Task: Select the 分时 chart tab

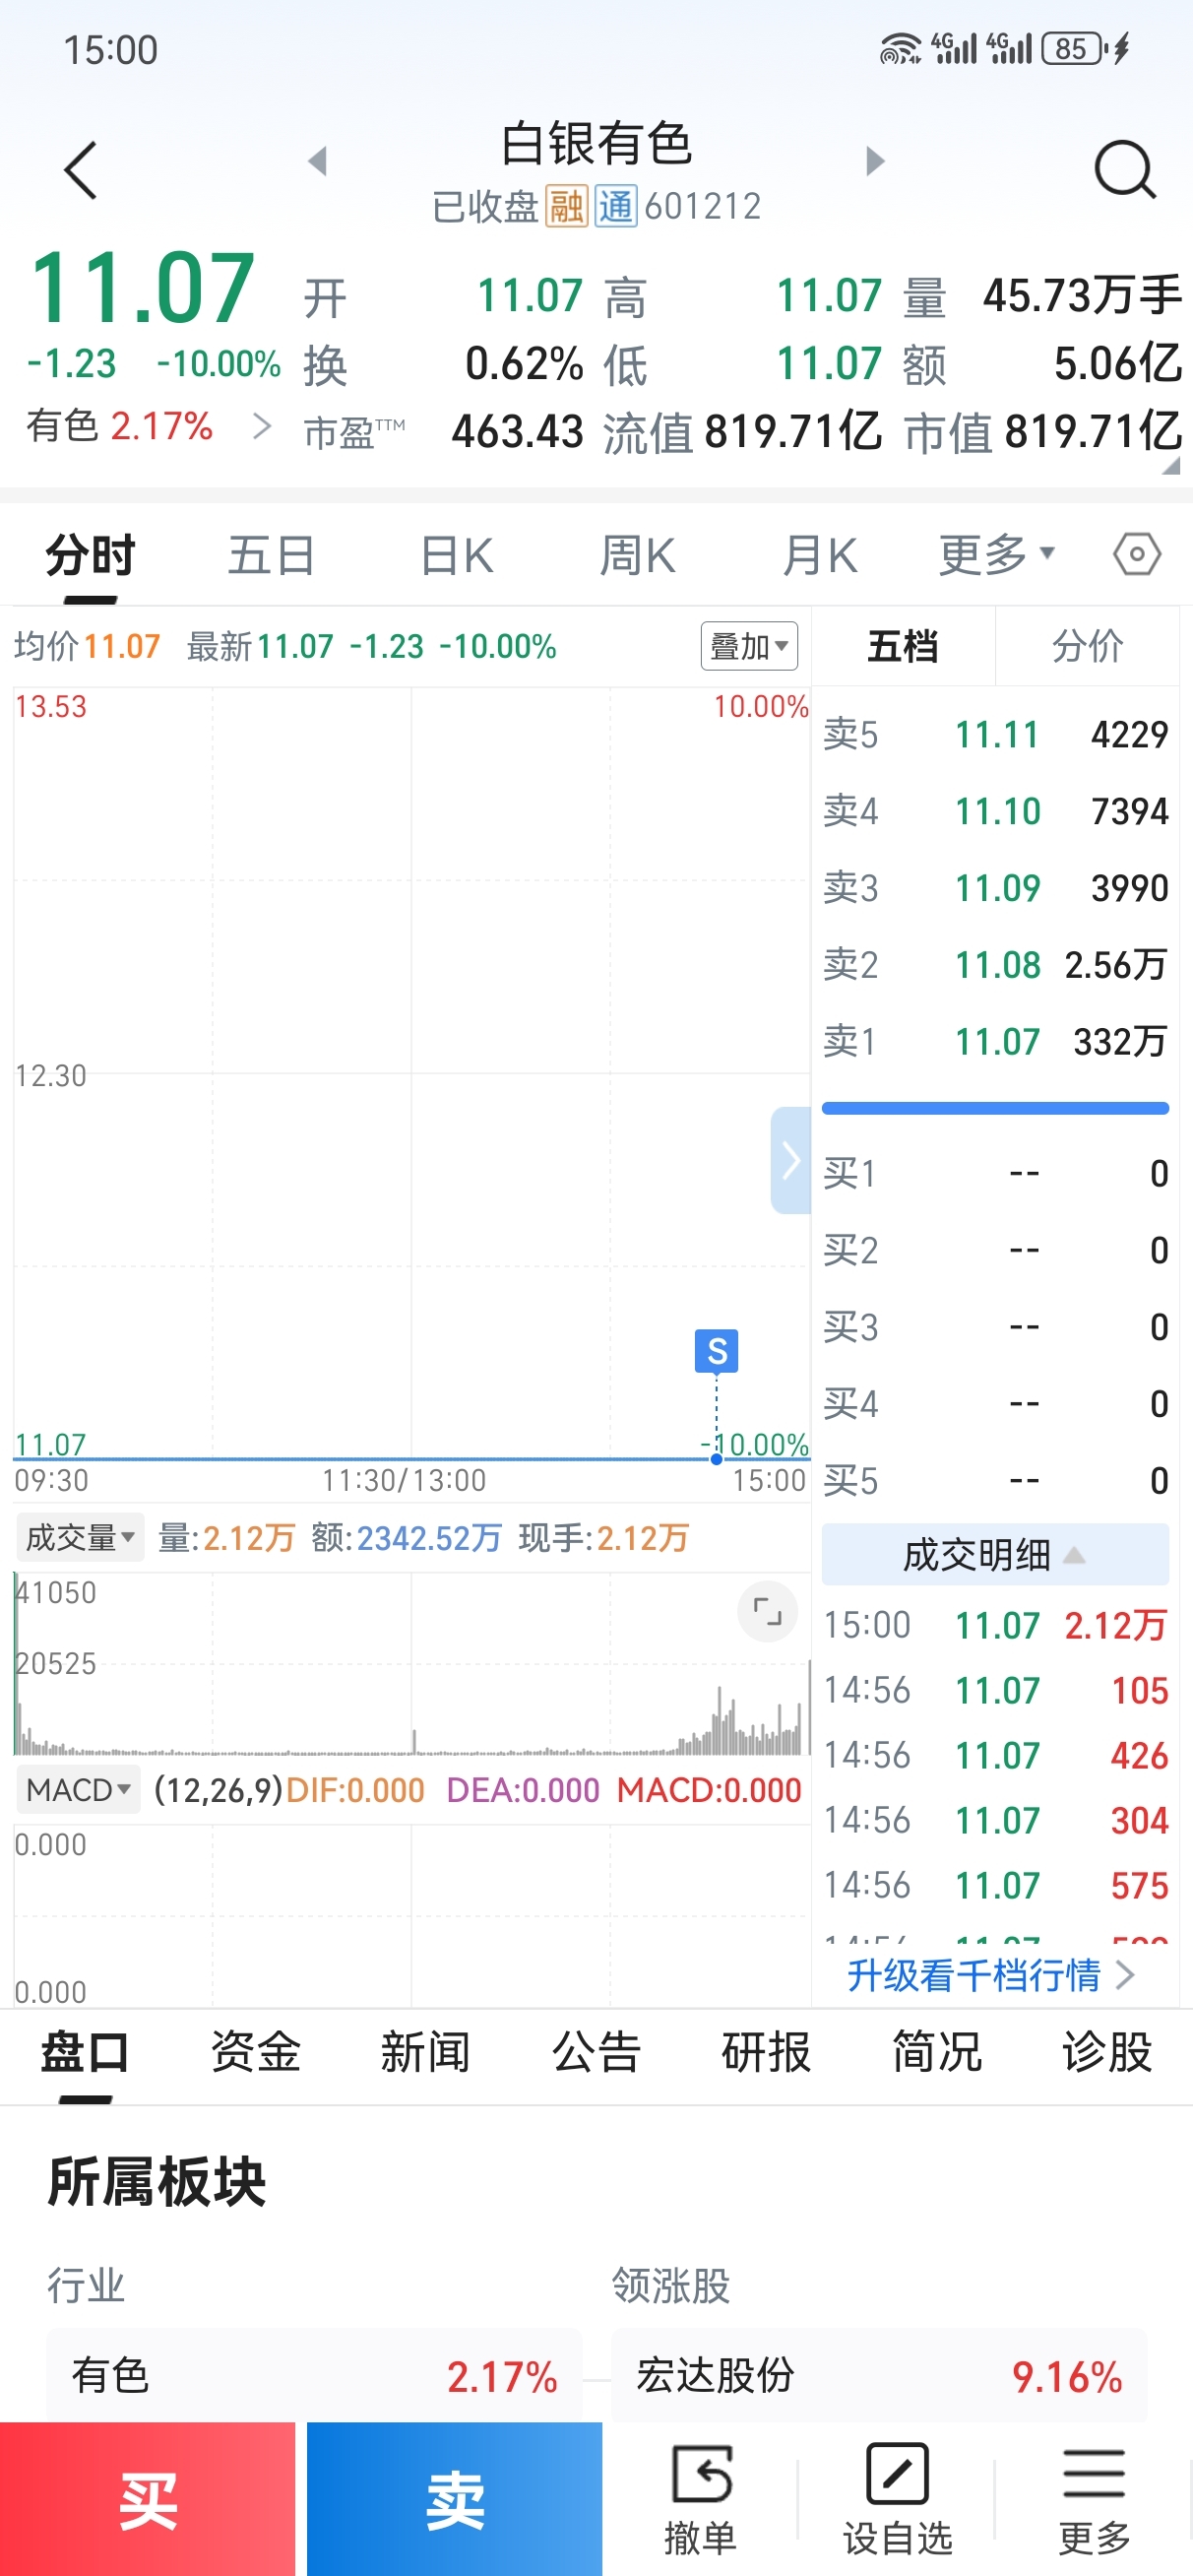Action: tap(90, 555)
